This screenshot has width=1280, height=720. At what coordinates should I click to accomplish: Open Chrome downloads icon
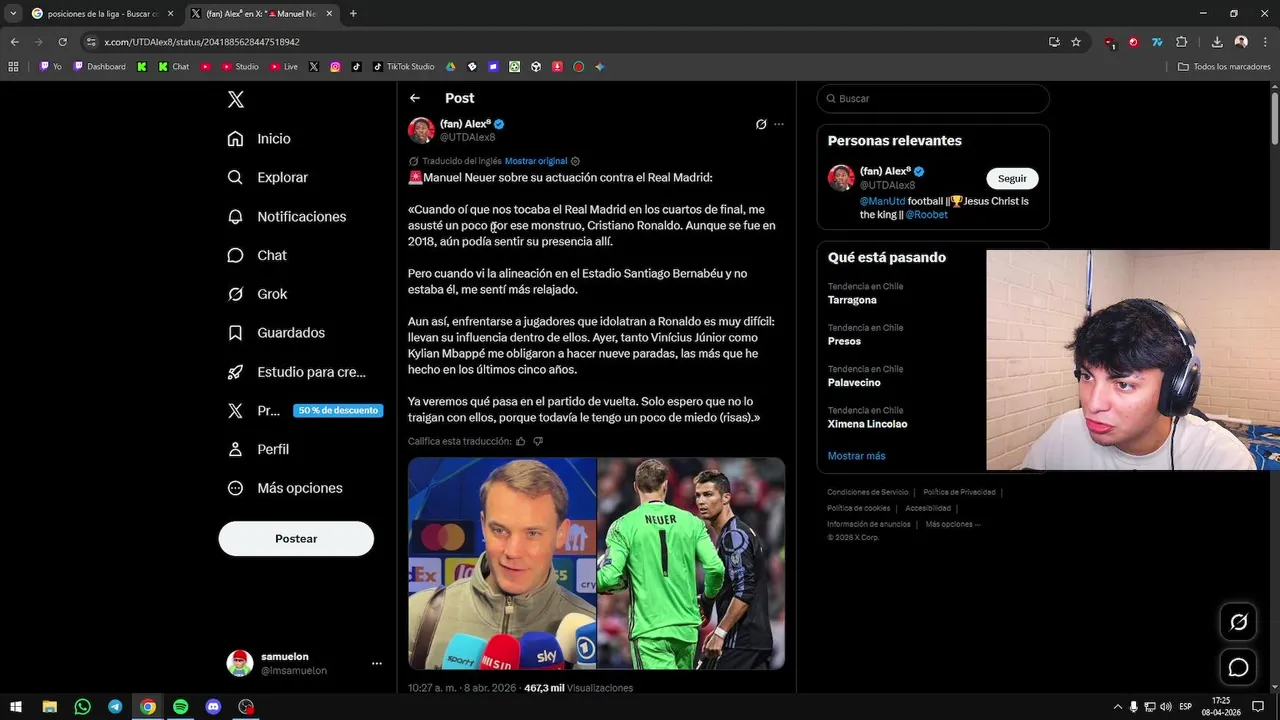pos(1217,42)
